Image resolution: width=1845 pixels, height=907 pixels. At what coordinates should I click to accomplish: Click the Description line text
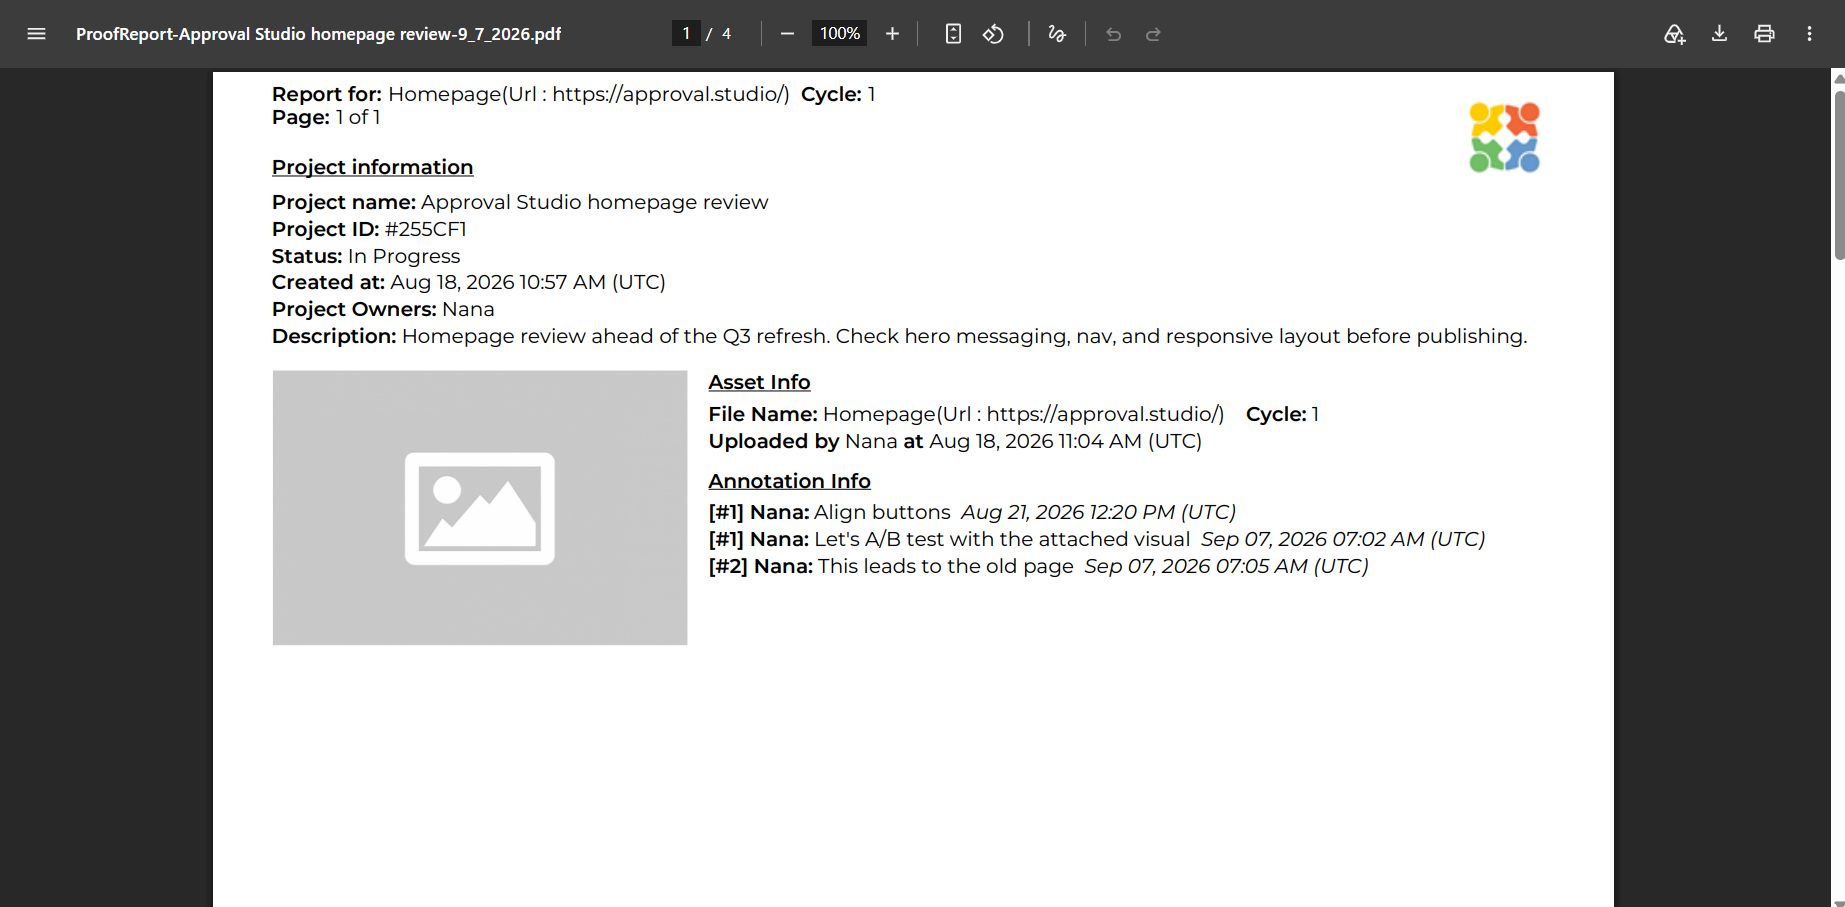pos(899,336)
